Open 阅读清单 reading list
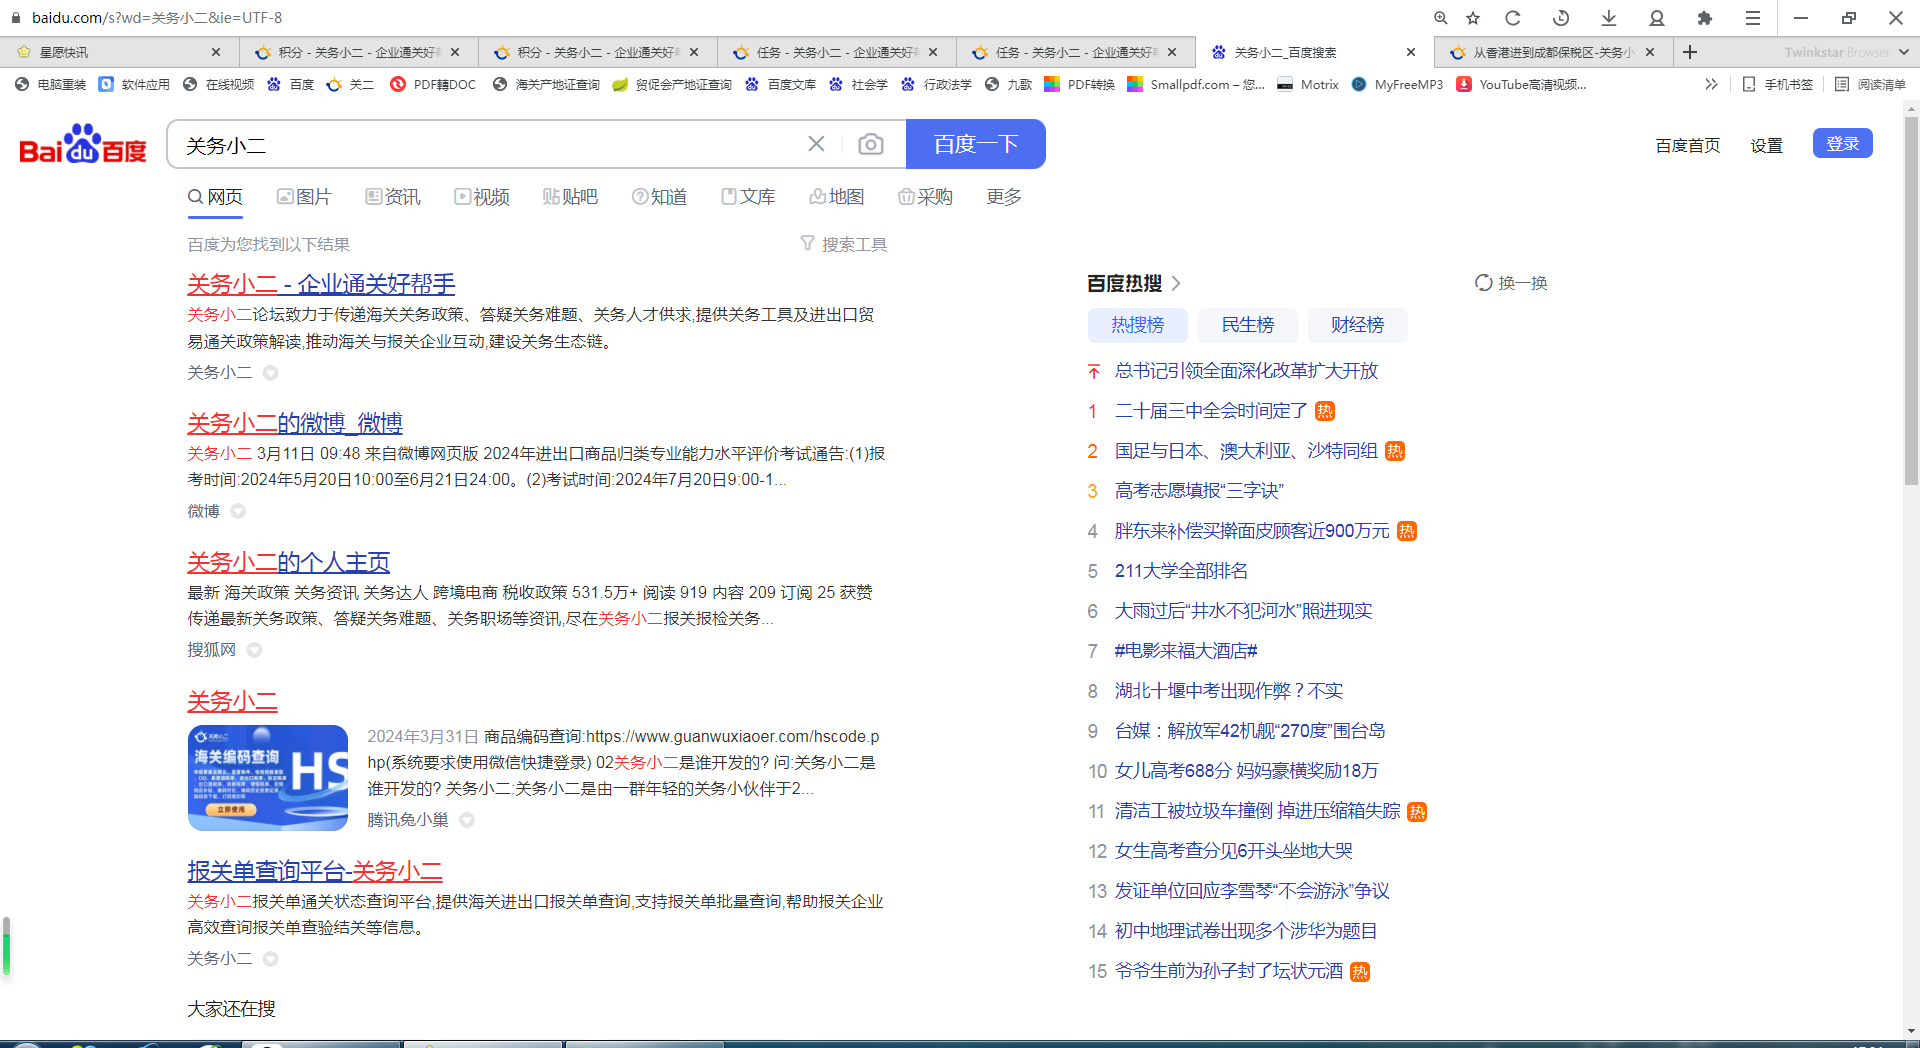1920x1048 pixels. pyautogui.click(x=1870, y=84)
